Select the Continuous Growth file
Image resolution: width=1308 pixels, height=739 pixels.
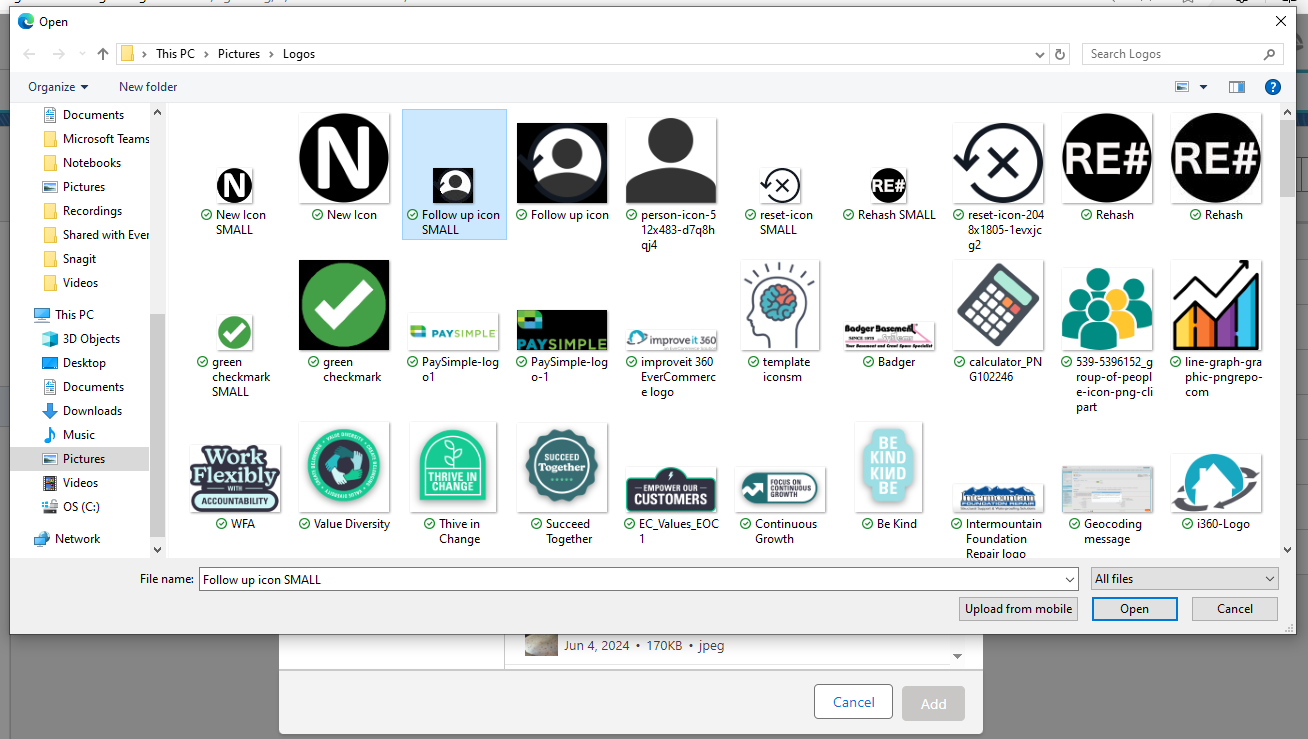click(780, 504)
